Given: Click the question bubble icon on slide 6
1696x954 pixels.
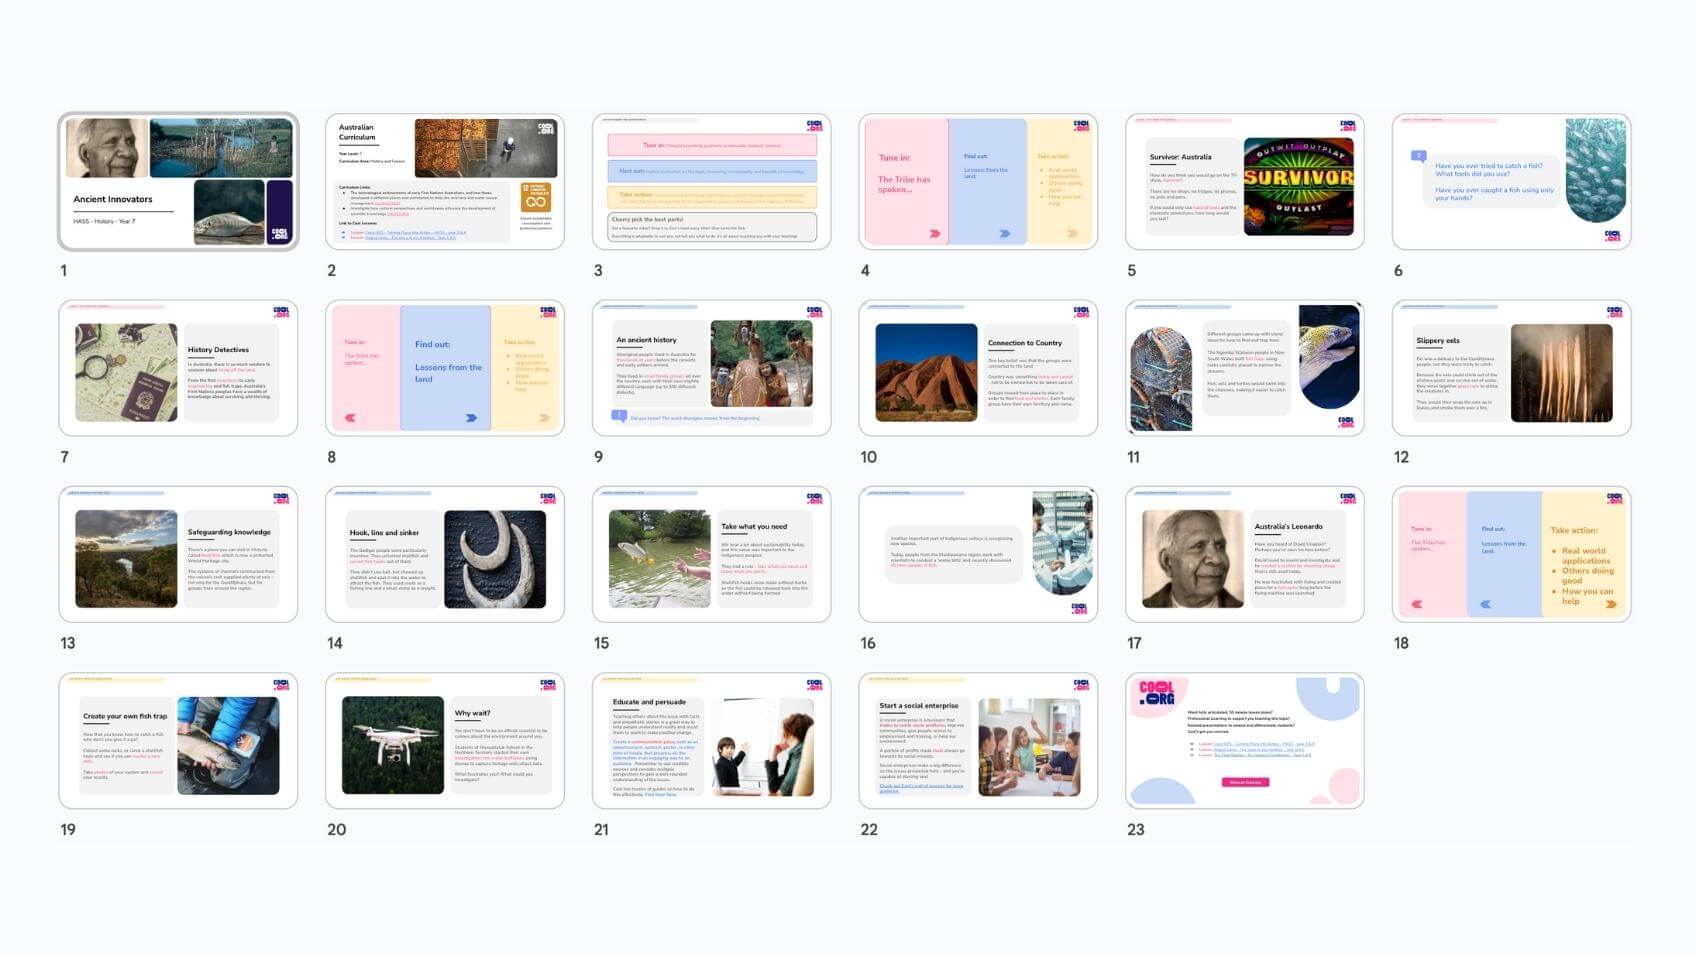Looking at the screenshot, I should tap(1418, 156).
